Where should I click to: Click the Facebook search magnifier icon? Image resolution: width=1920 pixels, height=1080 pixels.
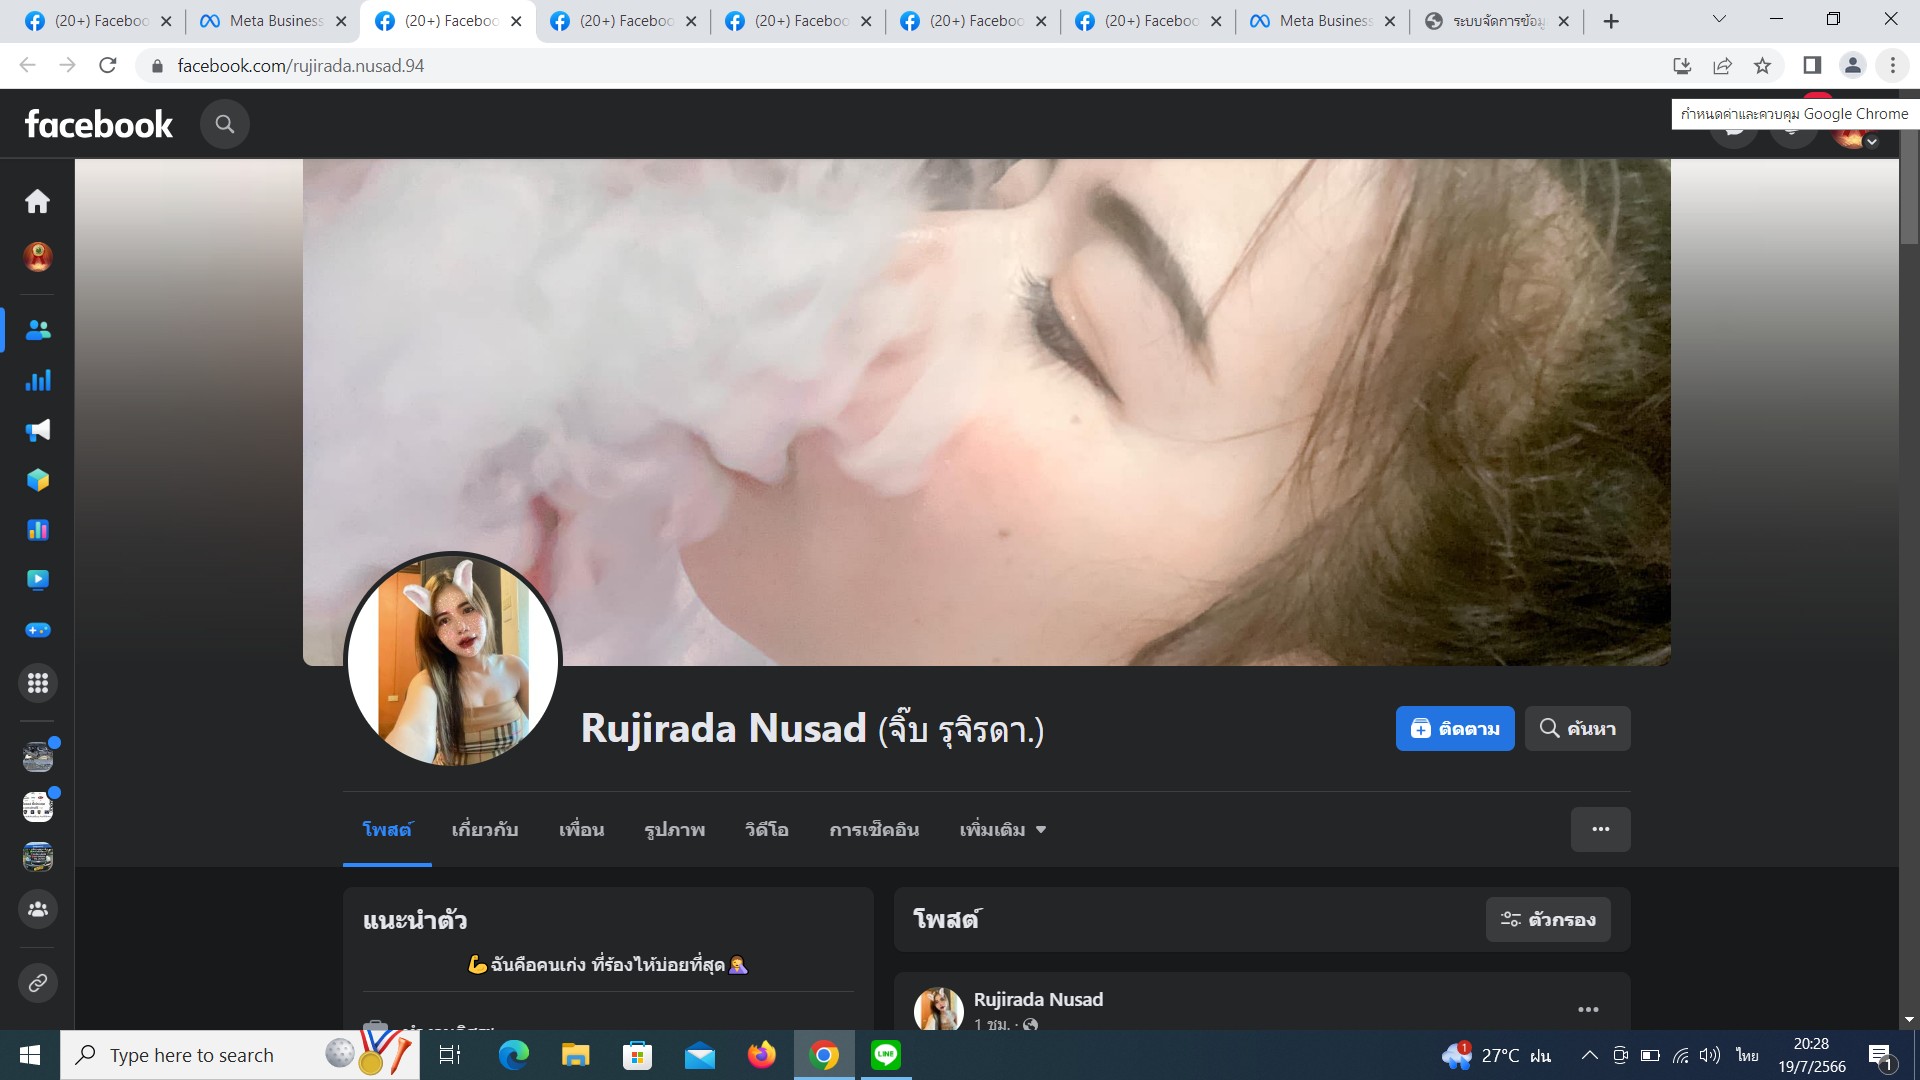[x=224, y=124]
